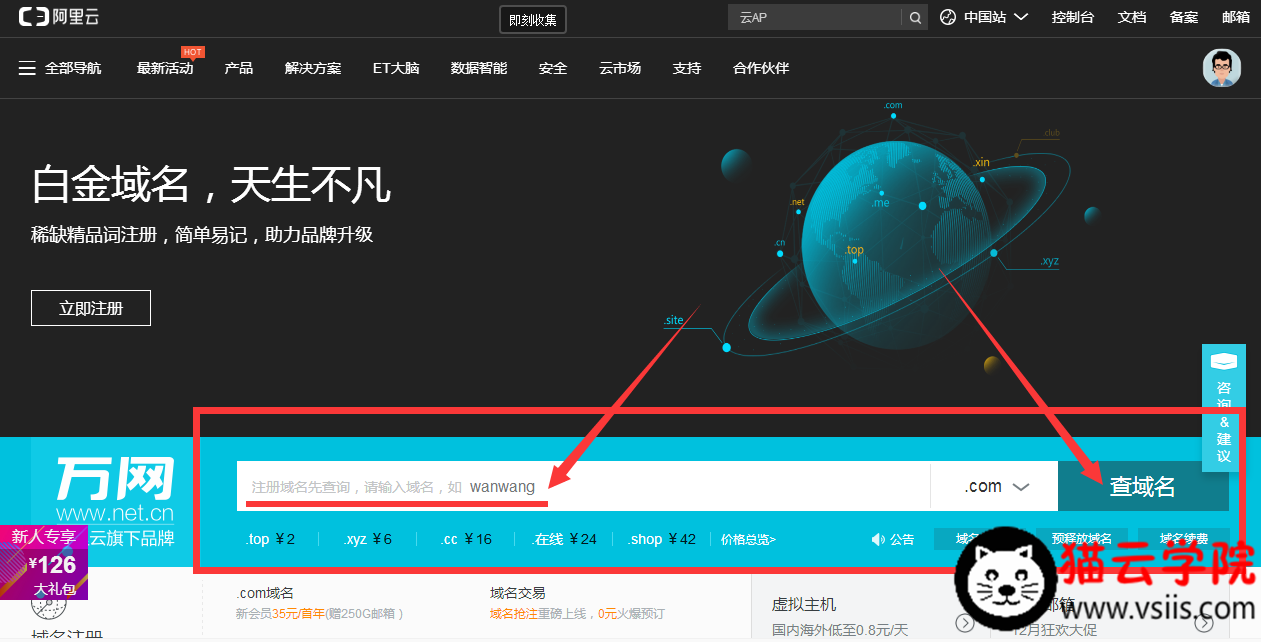Click the 域名续费 button
This screenshot has width=1261, height=642.
1184,539
